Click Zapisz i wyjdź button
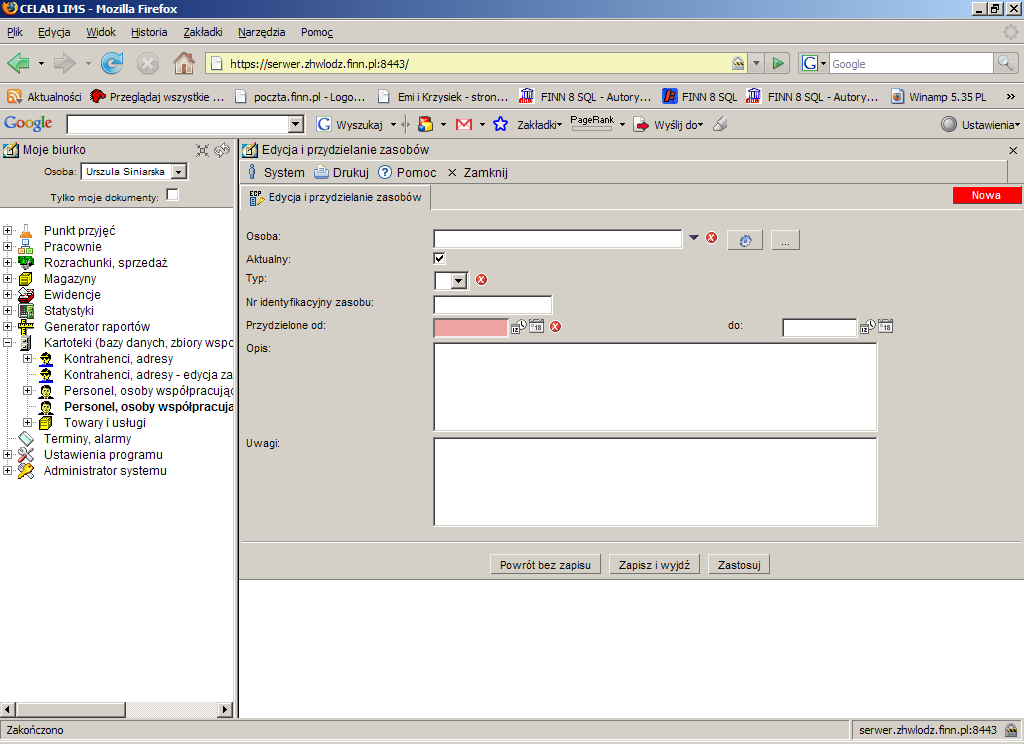 (654, 565)
